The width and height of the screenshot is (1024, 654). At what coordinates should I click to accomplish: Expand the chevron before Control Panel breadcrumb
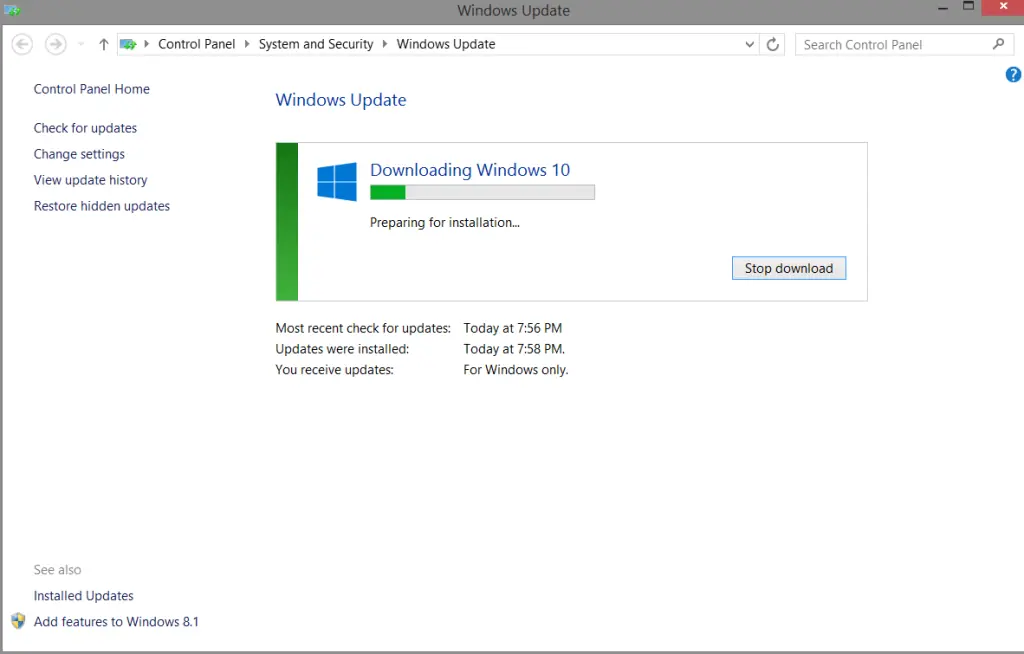pyautogui.click(x=146, y=44)
